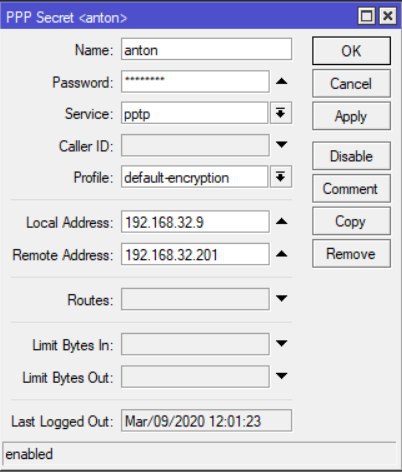This screenshot has height=473, width=402.
Task: Expand the Limit Bytes Out field
Action: [282, 376]
